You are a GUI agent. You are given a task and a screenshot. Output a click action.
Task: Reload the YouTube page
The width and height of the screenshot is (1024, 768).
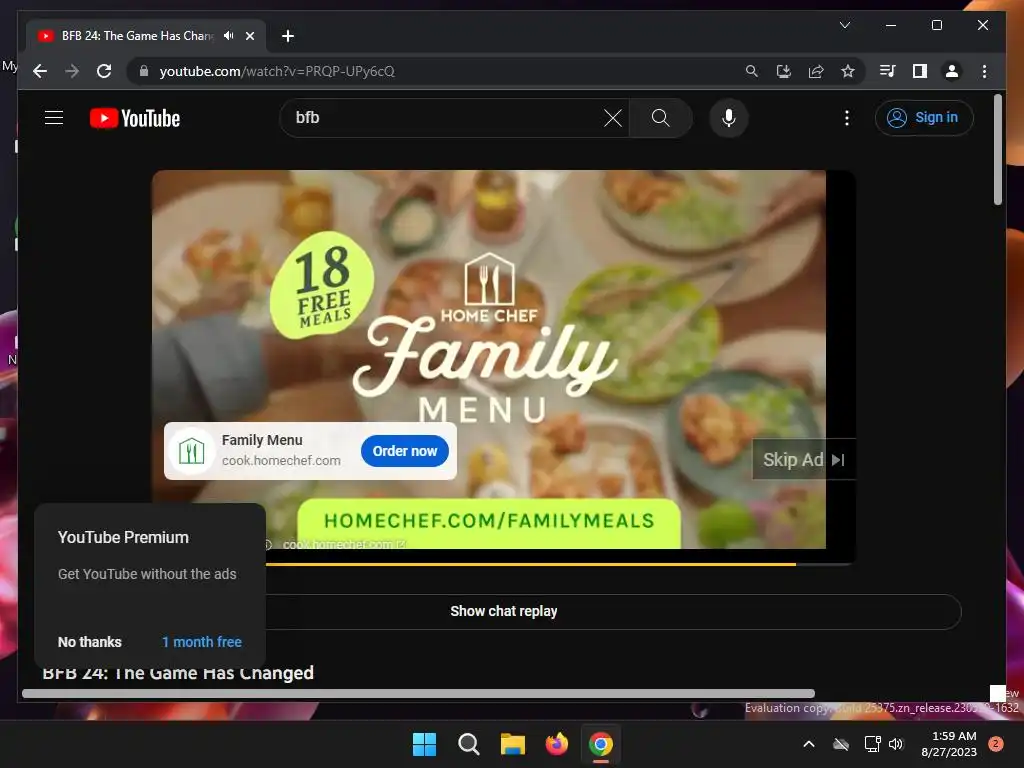104,71
